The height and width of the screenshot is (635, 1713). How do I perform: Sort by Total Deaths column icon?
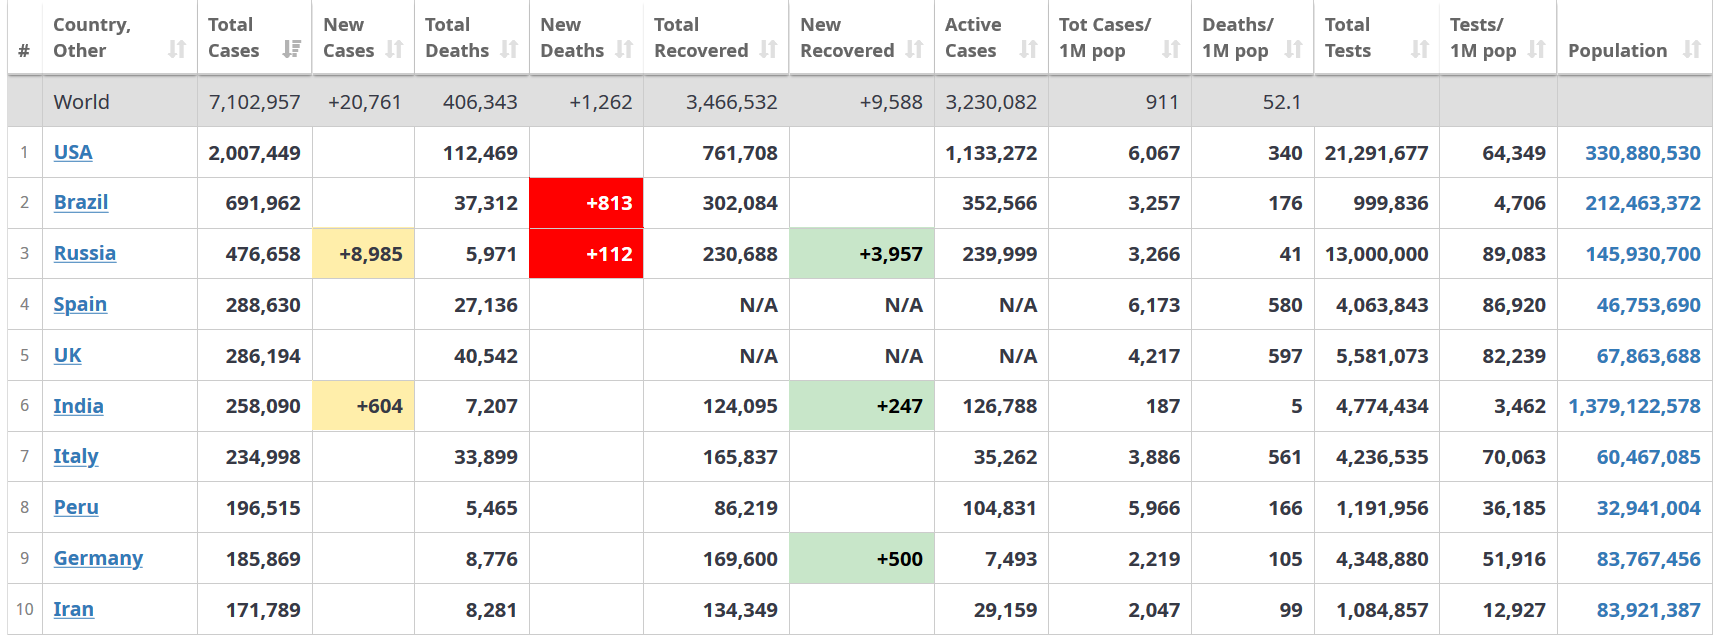509,49
